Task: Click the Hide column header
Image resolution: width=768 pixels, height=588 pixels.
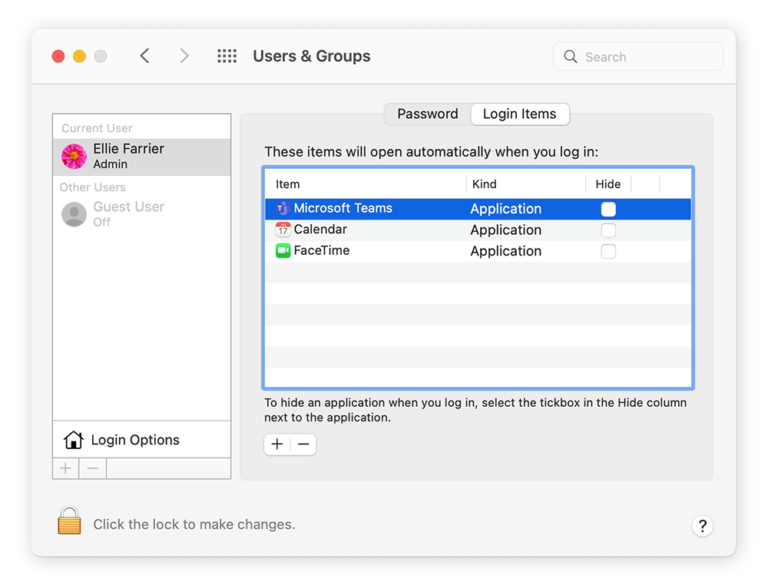Action: tap(608, 184)
